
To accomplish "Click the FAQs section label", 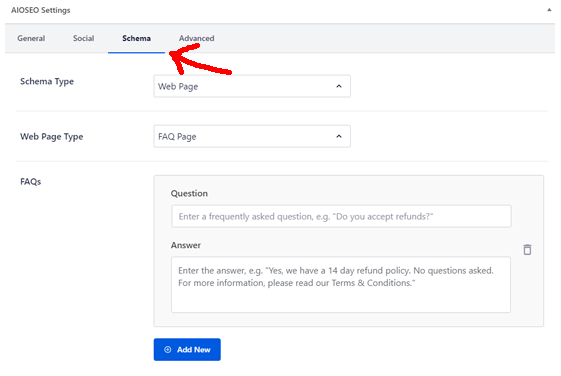I will 30,182.
